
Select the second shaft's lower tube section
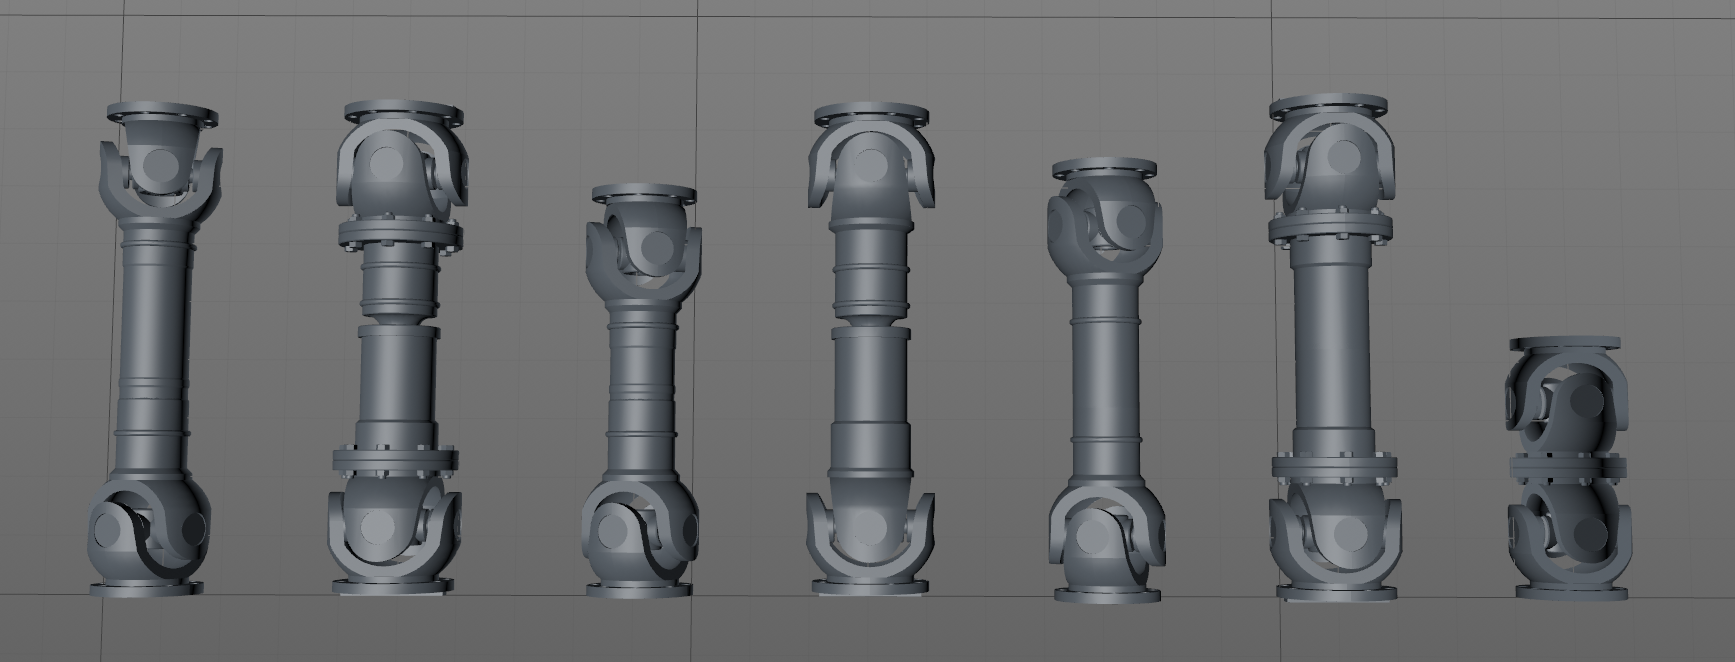coord(398,385)
